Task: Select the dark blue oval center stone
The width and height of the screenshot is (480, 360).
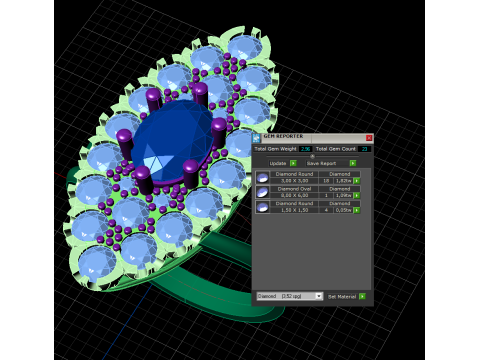Action: [173, 140]
